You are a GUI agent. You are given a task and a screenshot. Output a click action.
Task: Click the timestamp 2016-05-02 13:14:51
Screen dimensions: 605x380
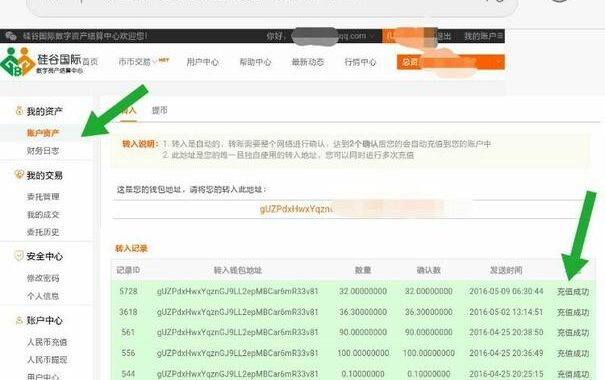pyautogui.click(x=506, y=312)
